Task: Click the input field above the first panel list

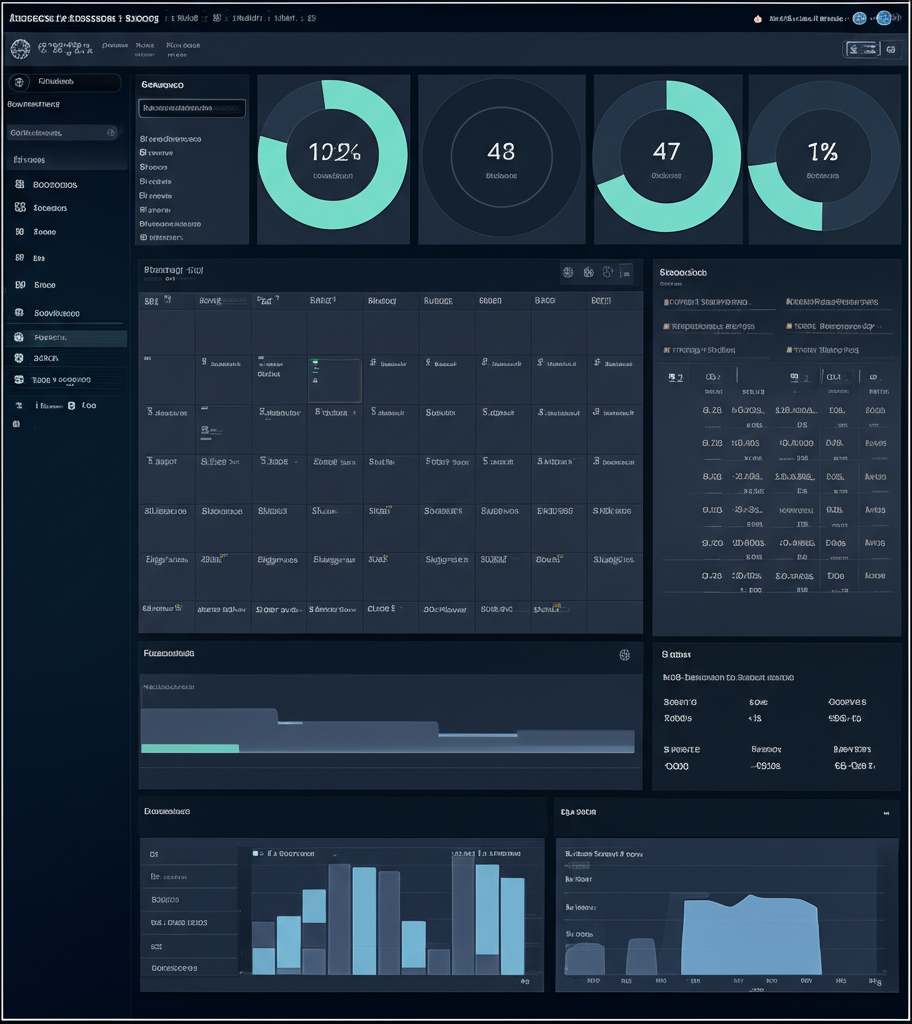Action: tap(191, 108)
